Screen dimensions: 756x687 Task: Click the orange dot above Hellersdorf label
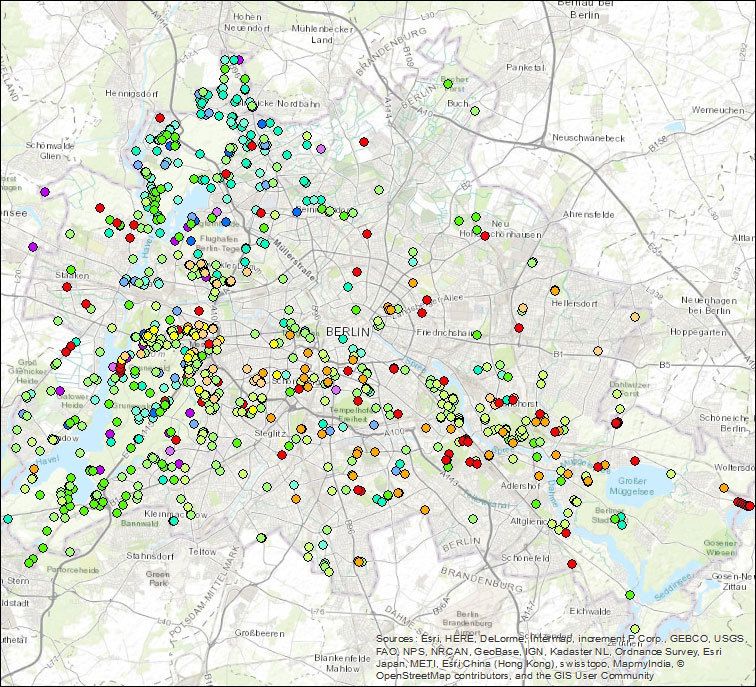[x=555, y=290]
